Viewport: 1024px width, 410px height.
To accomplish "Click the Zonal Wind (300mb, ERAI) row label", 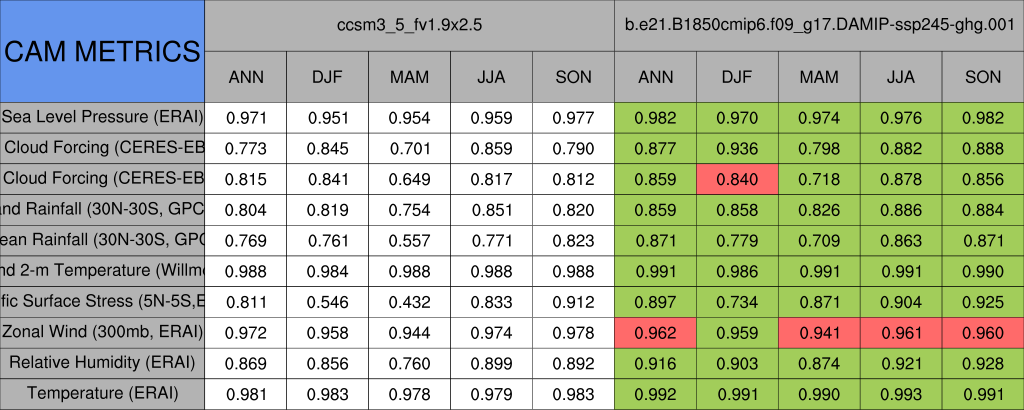I will (x=102, y=332).
